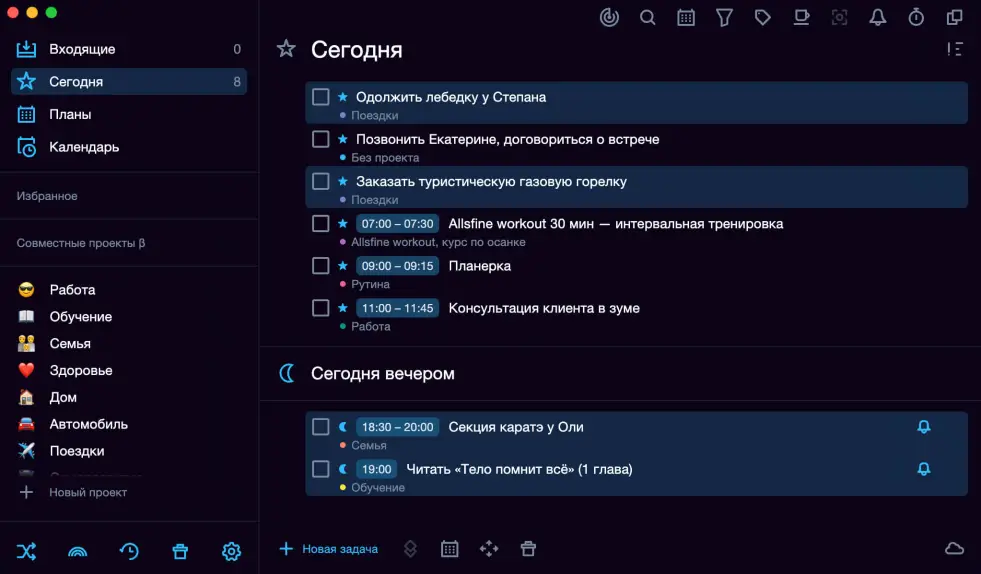This screenshot has height=574, width=981.
Task: Open history clock icon in sidebar footer
Action: coord(129,551)
